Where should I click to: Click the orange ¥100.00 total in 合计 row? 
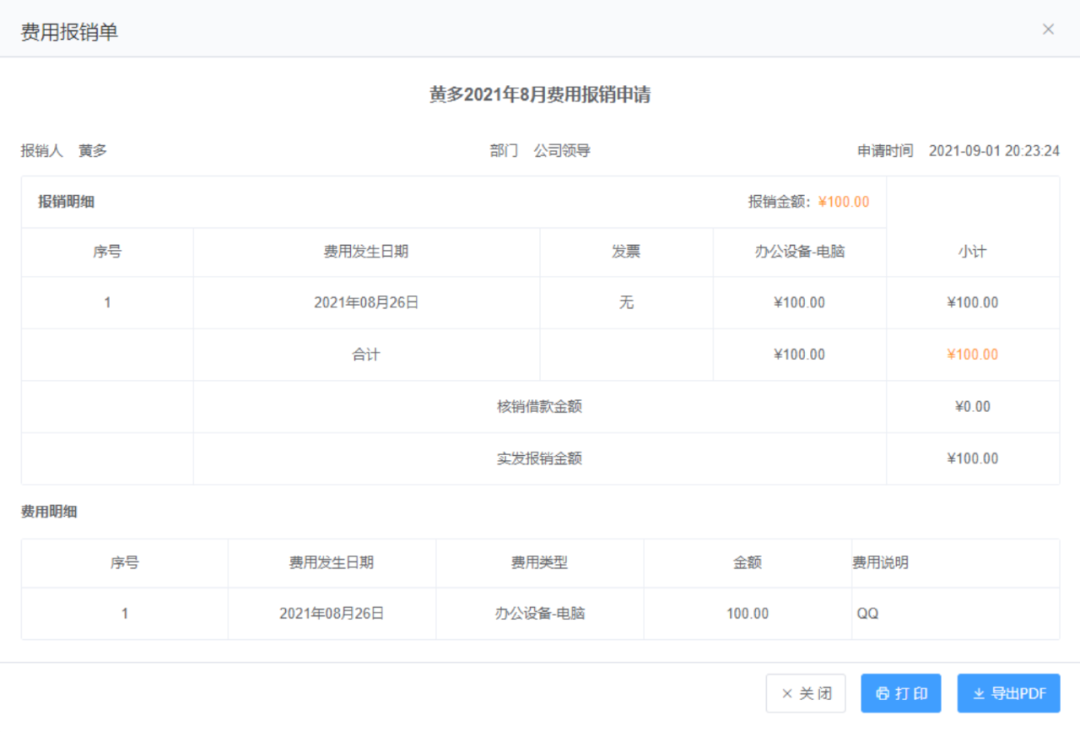tap(973, 355)
